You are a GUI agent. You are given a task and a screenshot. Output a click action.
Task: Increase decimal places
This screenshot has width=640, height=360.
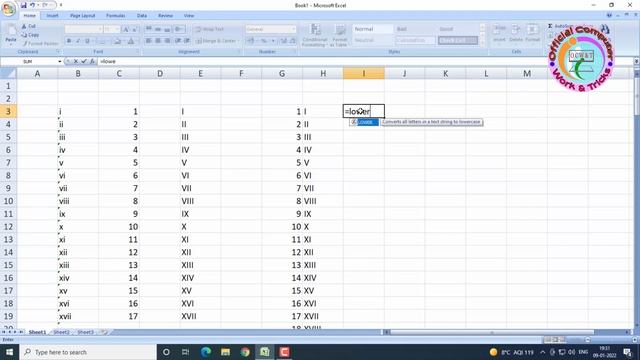click(x=284, y=41)
